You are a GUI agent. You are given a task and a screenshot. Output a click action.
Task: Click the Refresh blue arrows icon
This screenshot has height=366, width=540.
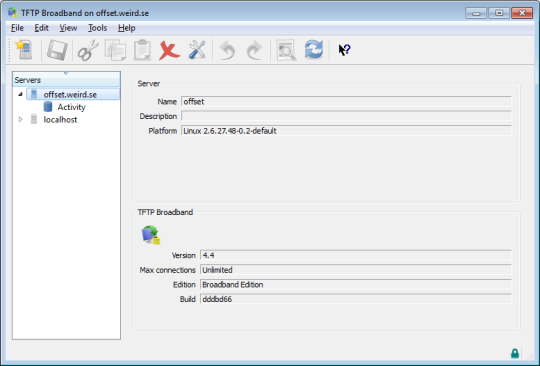(314, 49)
